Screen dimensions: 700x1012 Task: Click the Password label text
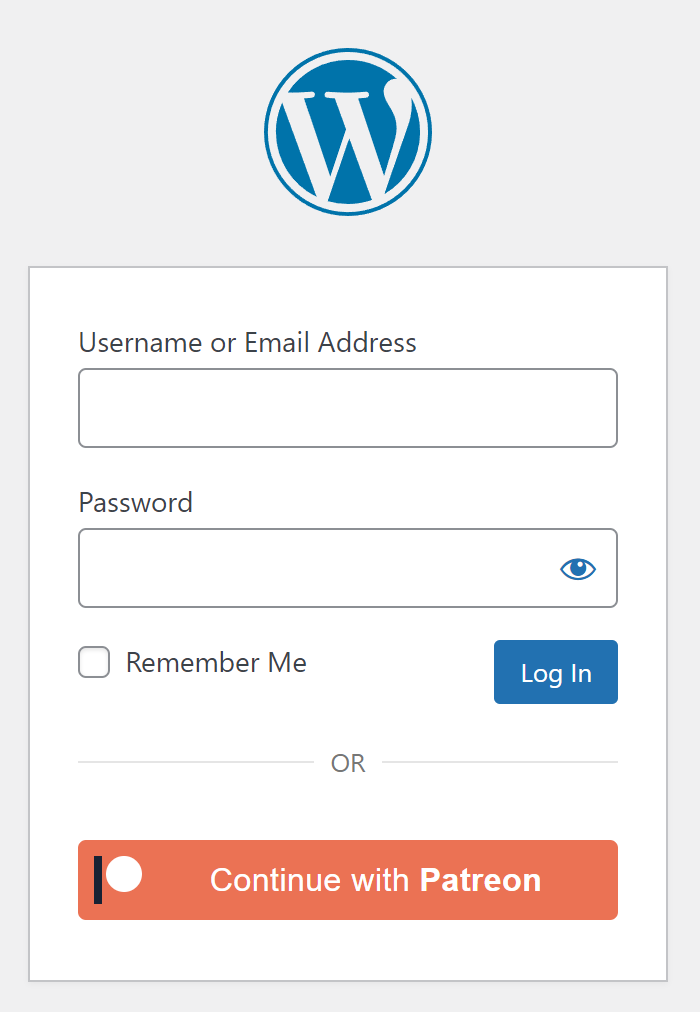coord(136,502)
